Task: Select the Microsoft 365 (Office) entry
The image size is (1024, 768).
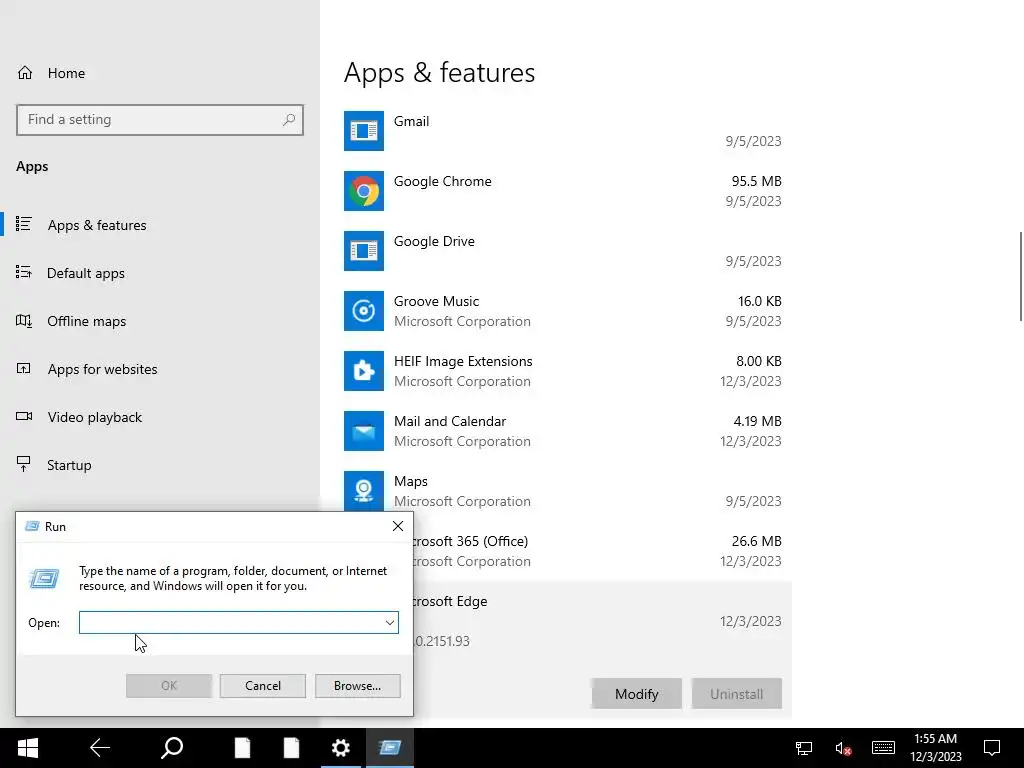Action: click(x=563, y=551)
